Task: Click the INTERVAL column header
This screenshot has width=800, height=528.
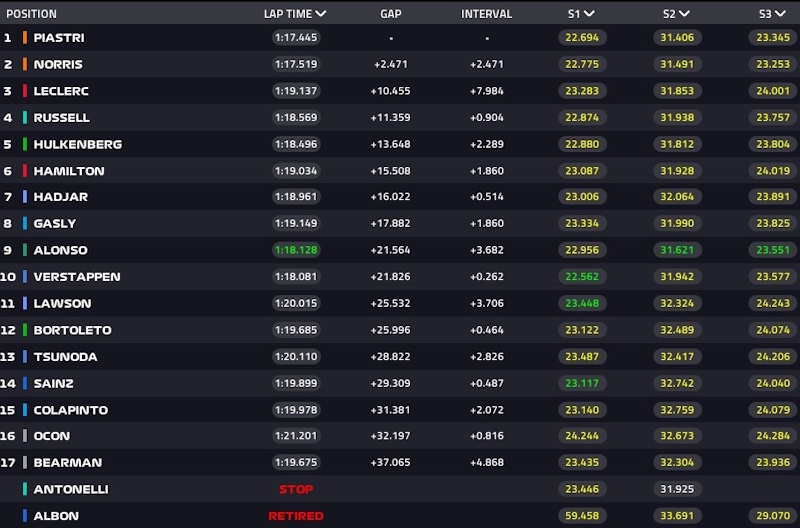Action: tap(486, 14)
